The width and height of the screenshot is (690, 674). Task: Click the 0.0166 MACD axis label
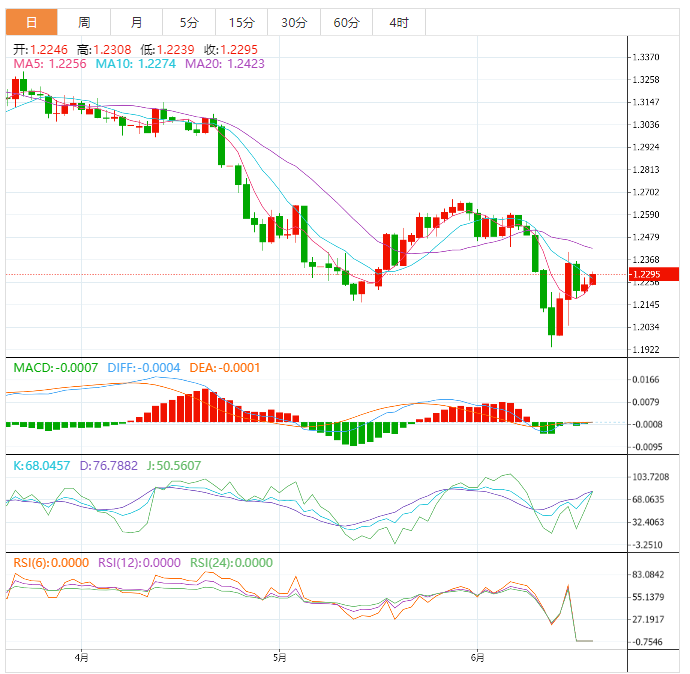point(646,380)
